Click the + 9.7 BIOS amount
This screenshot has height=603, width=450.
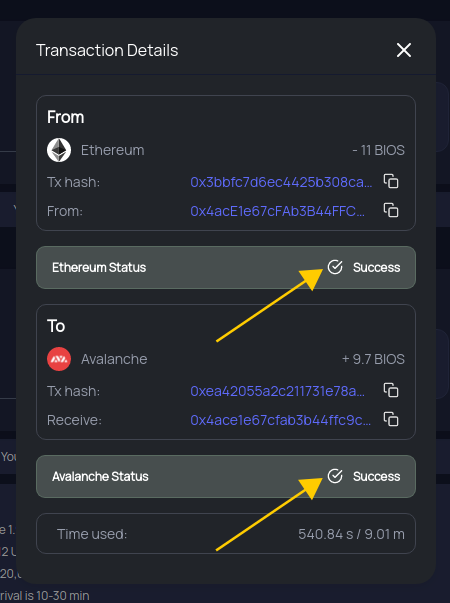[x=373, y=359]
